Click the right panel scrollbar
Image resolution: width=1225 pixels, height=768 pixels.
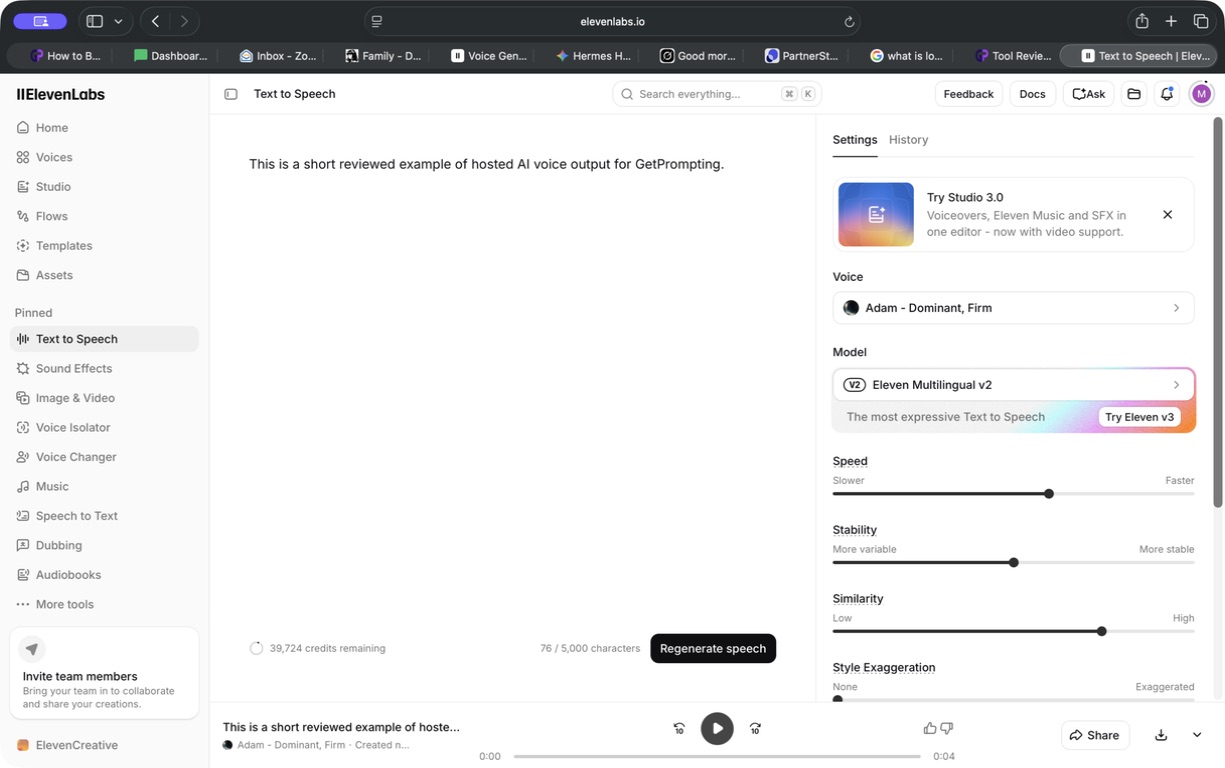[1217, 310]
